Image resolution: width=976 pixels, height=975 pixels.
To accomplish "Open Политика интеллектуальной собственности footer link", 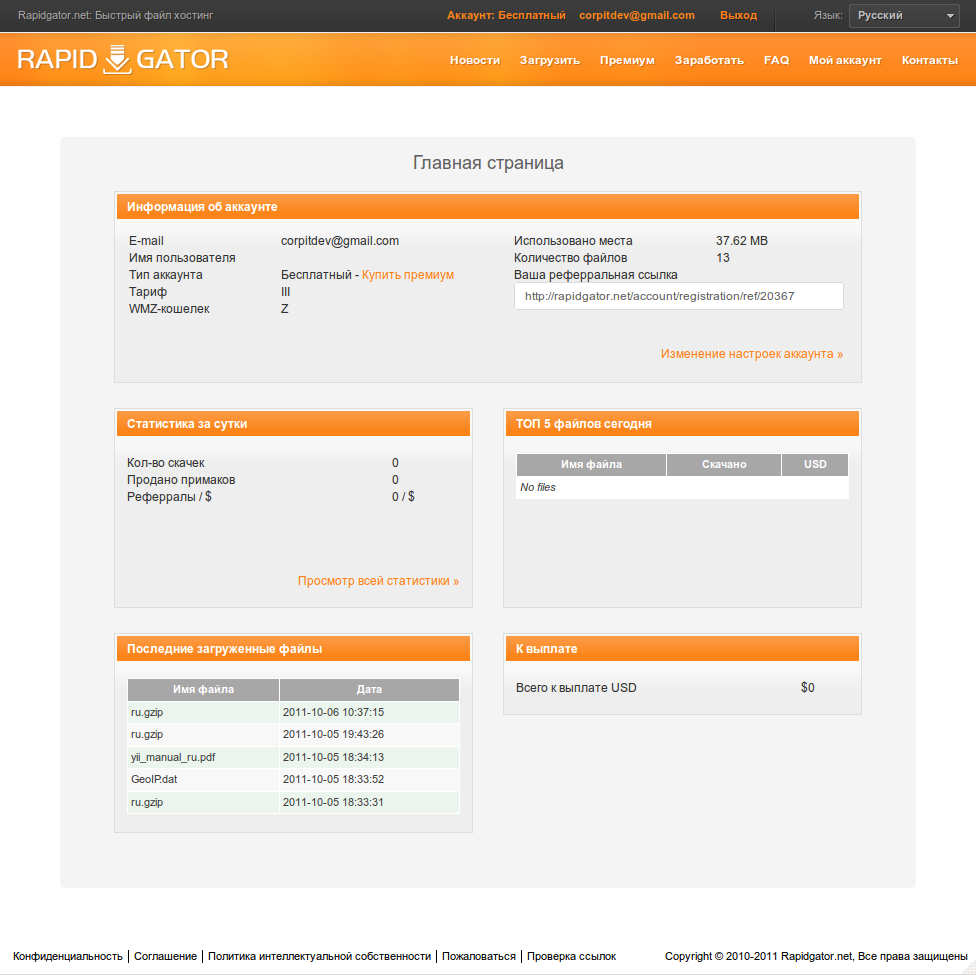I will click(319, 956).
